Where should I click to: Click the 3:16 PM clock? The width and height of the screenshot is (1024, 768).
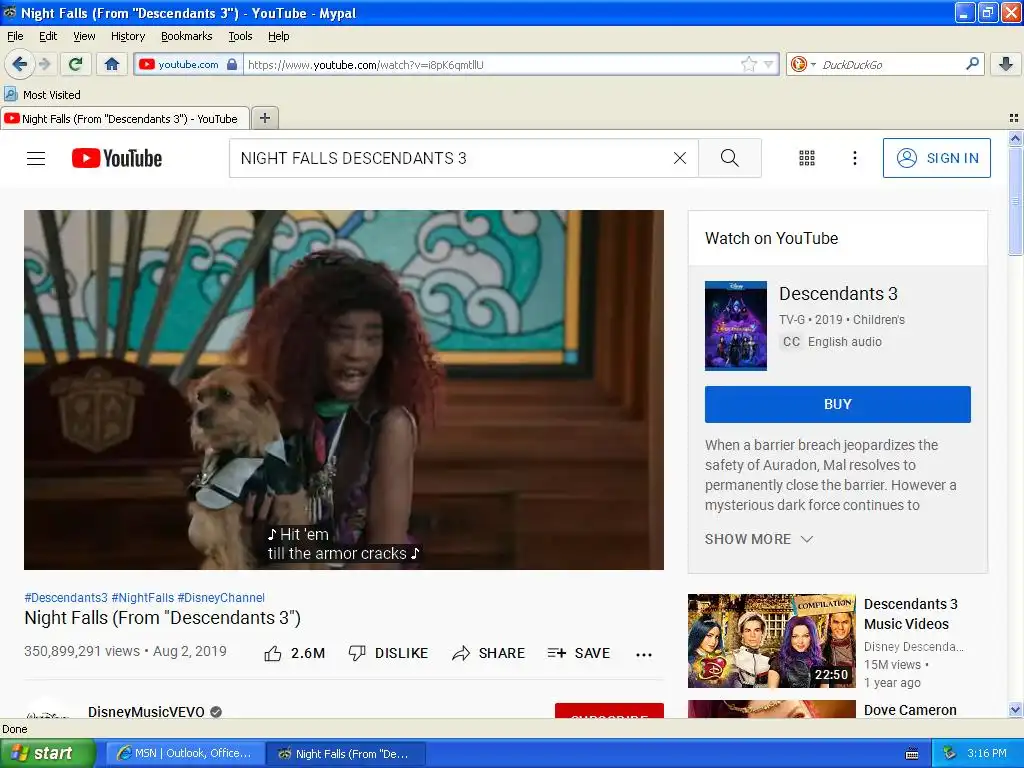[x=987, y=753]
